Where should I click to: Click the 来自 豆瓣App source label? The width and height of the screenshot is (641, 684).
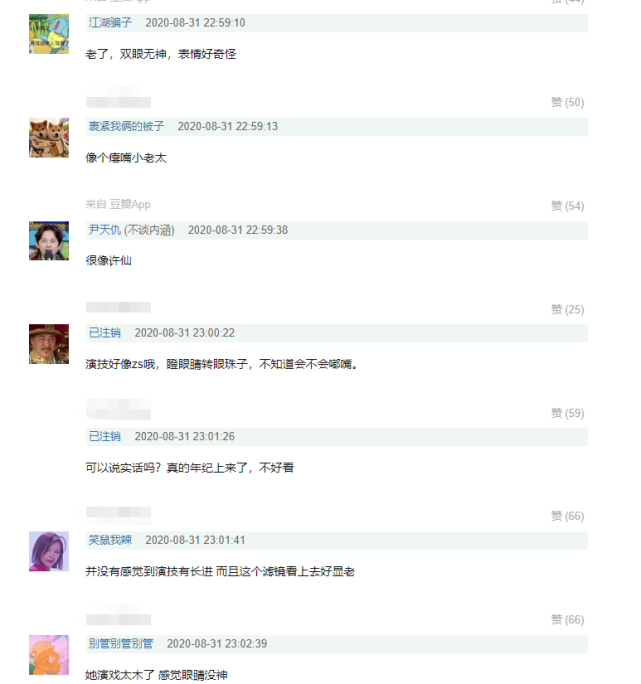[x=118, y=204]
